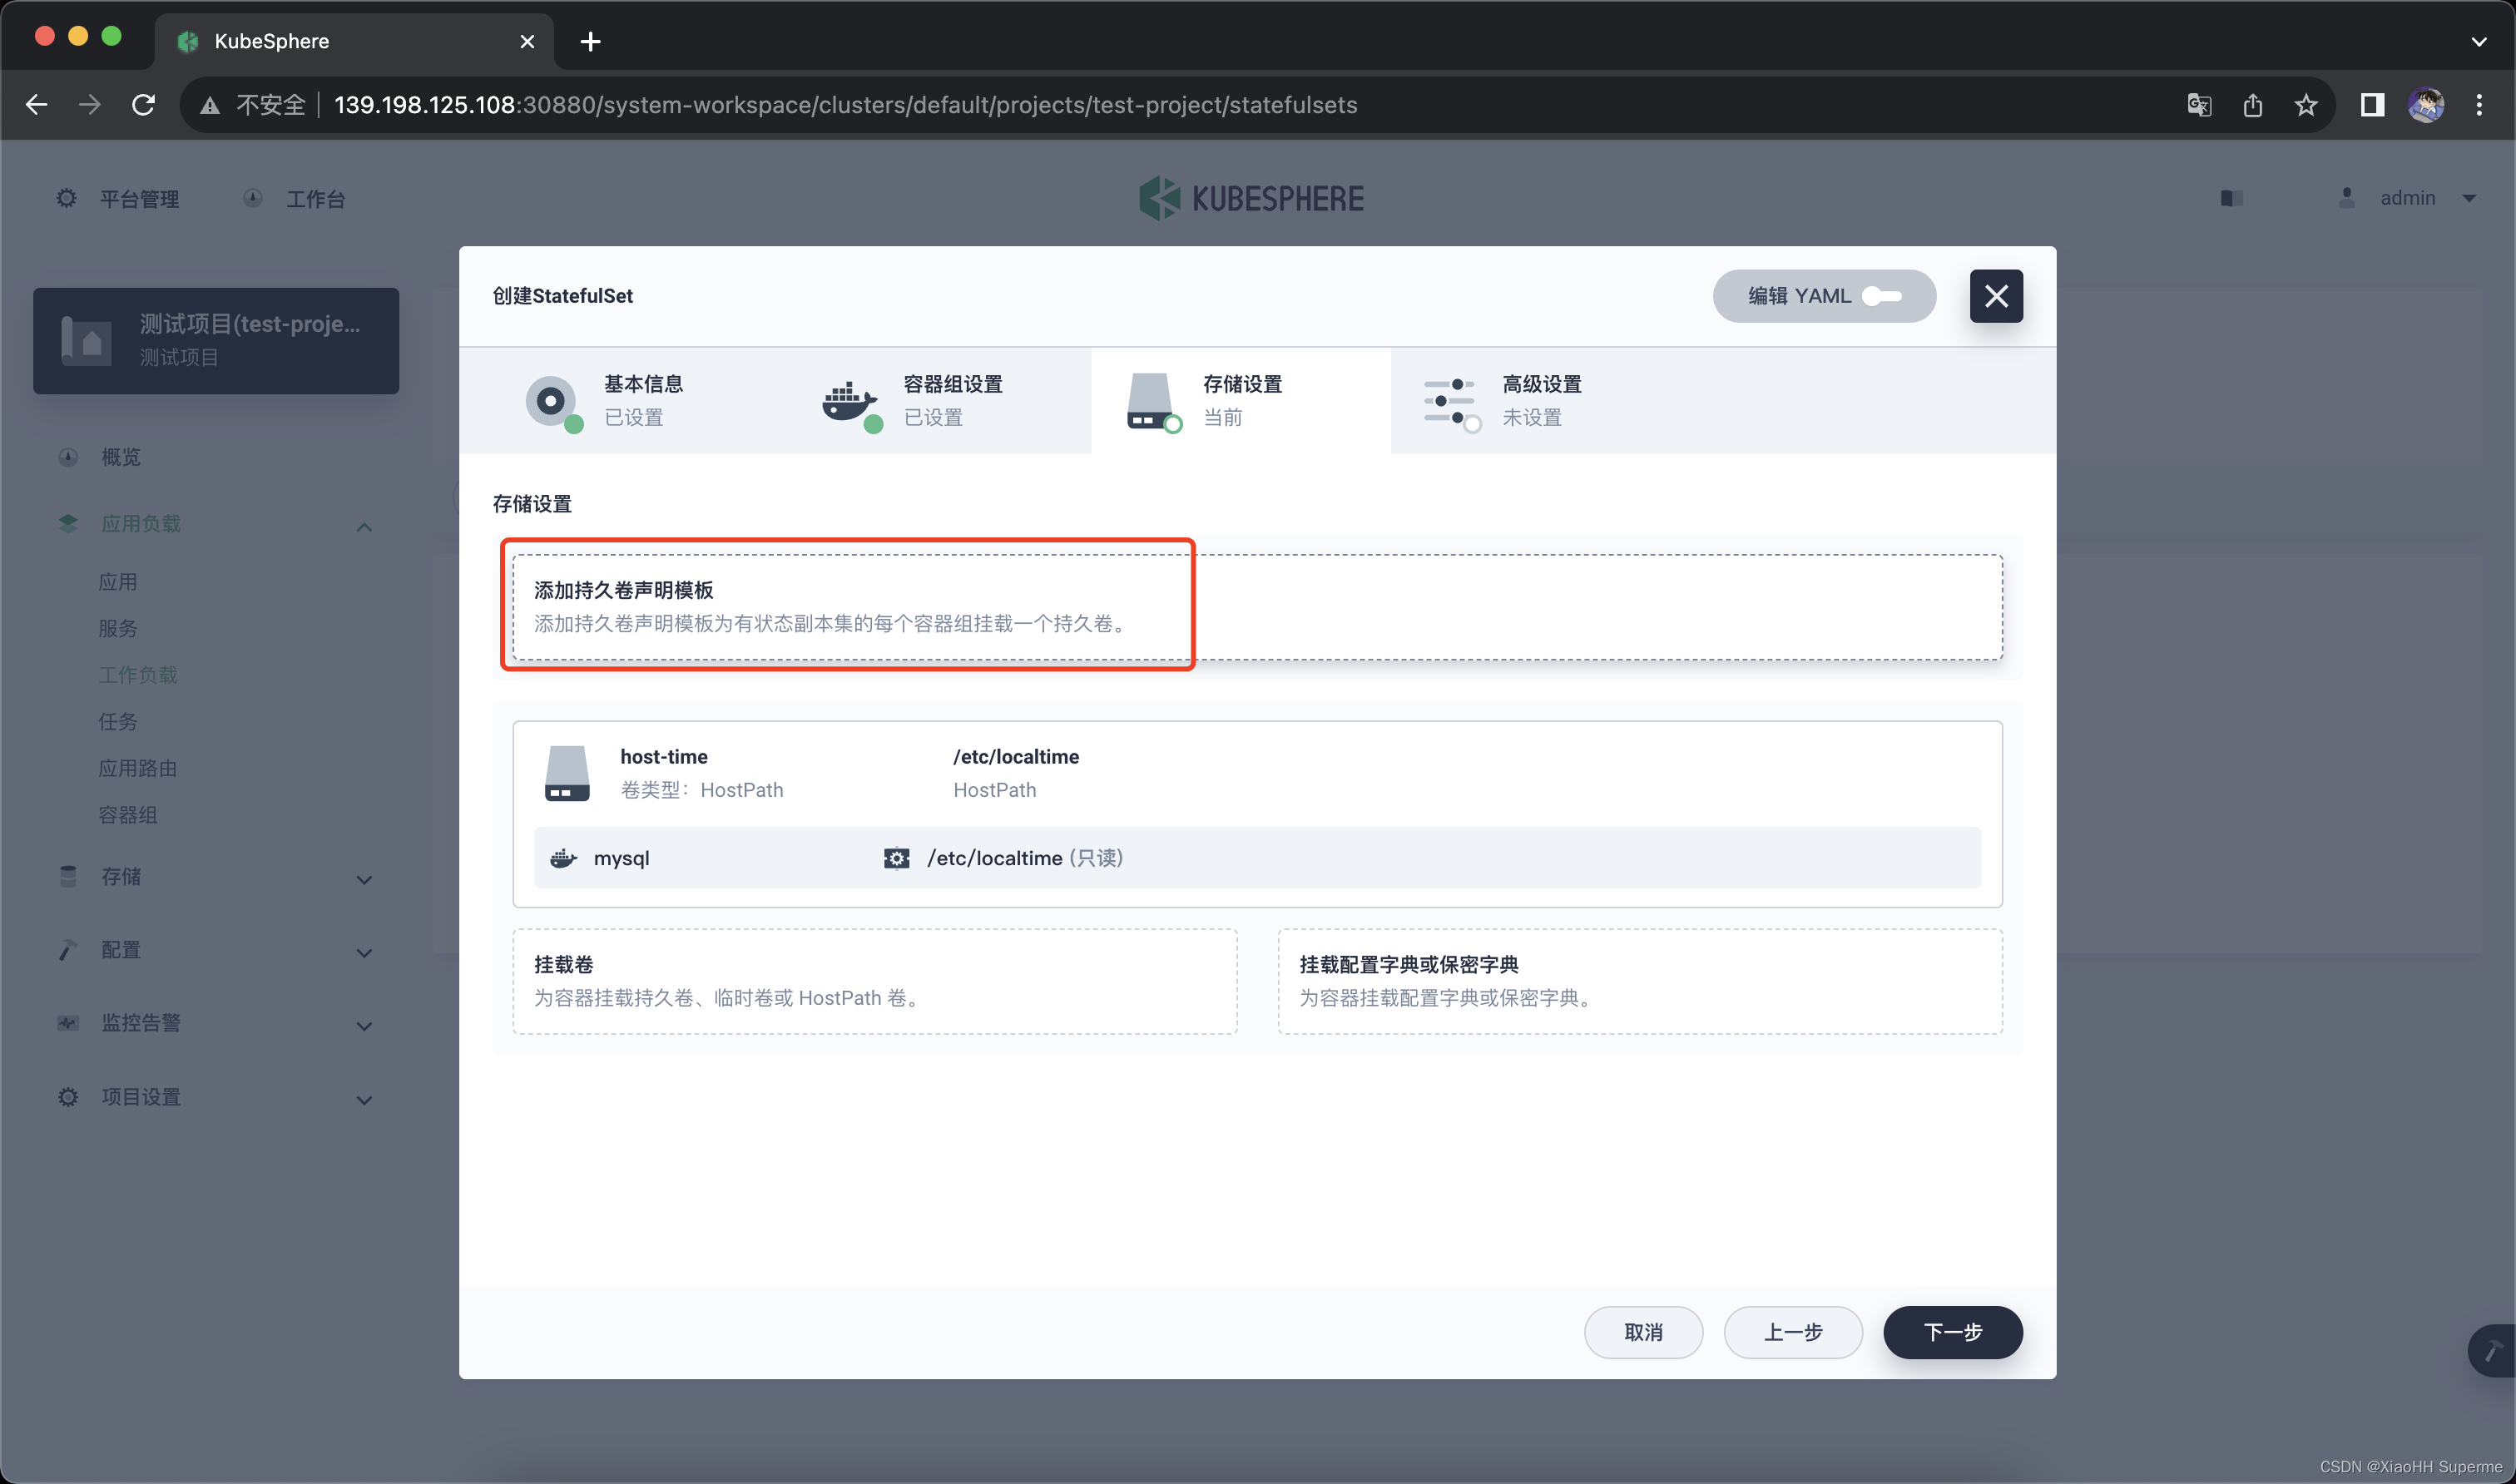Toggle the Edit YAML switch

coord(1881,296)
